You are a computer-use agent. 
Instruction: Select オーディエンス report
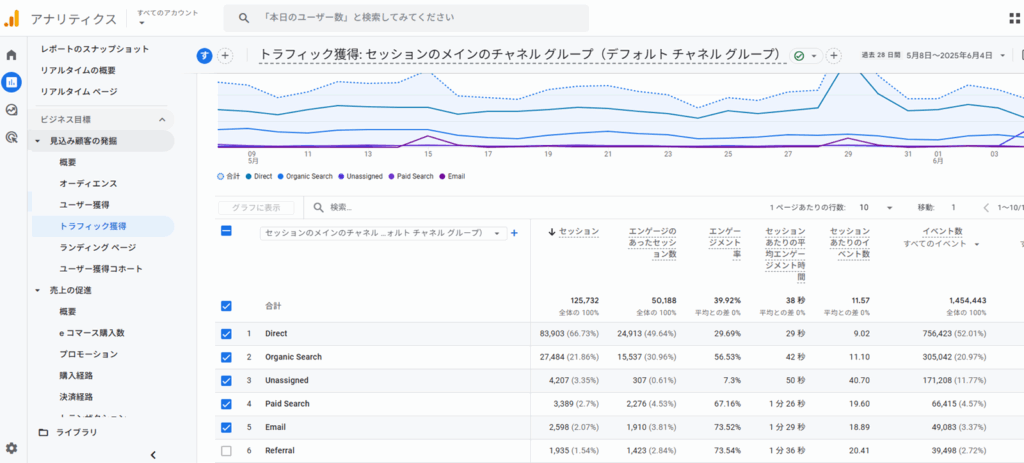click(88, 184)
